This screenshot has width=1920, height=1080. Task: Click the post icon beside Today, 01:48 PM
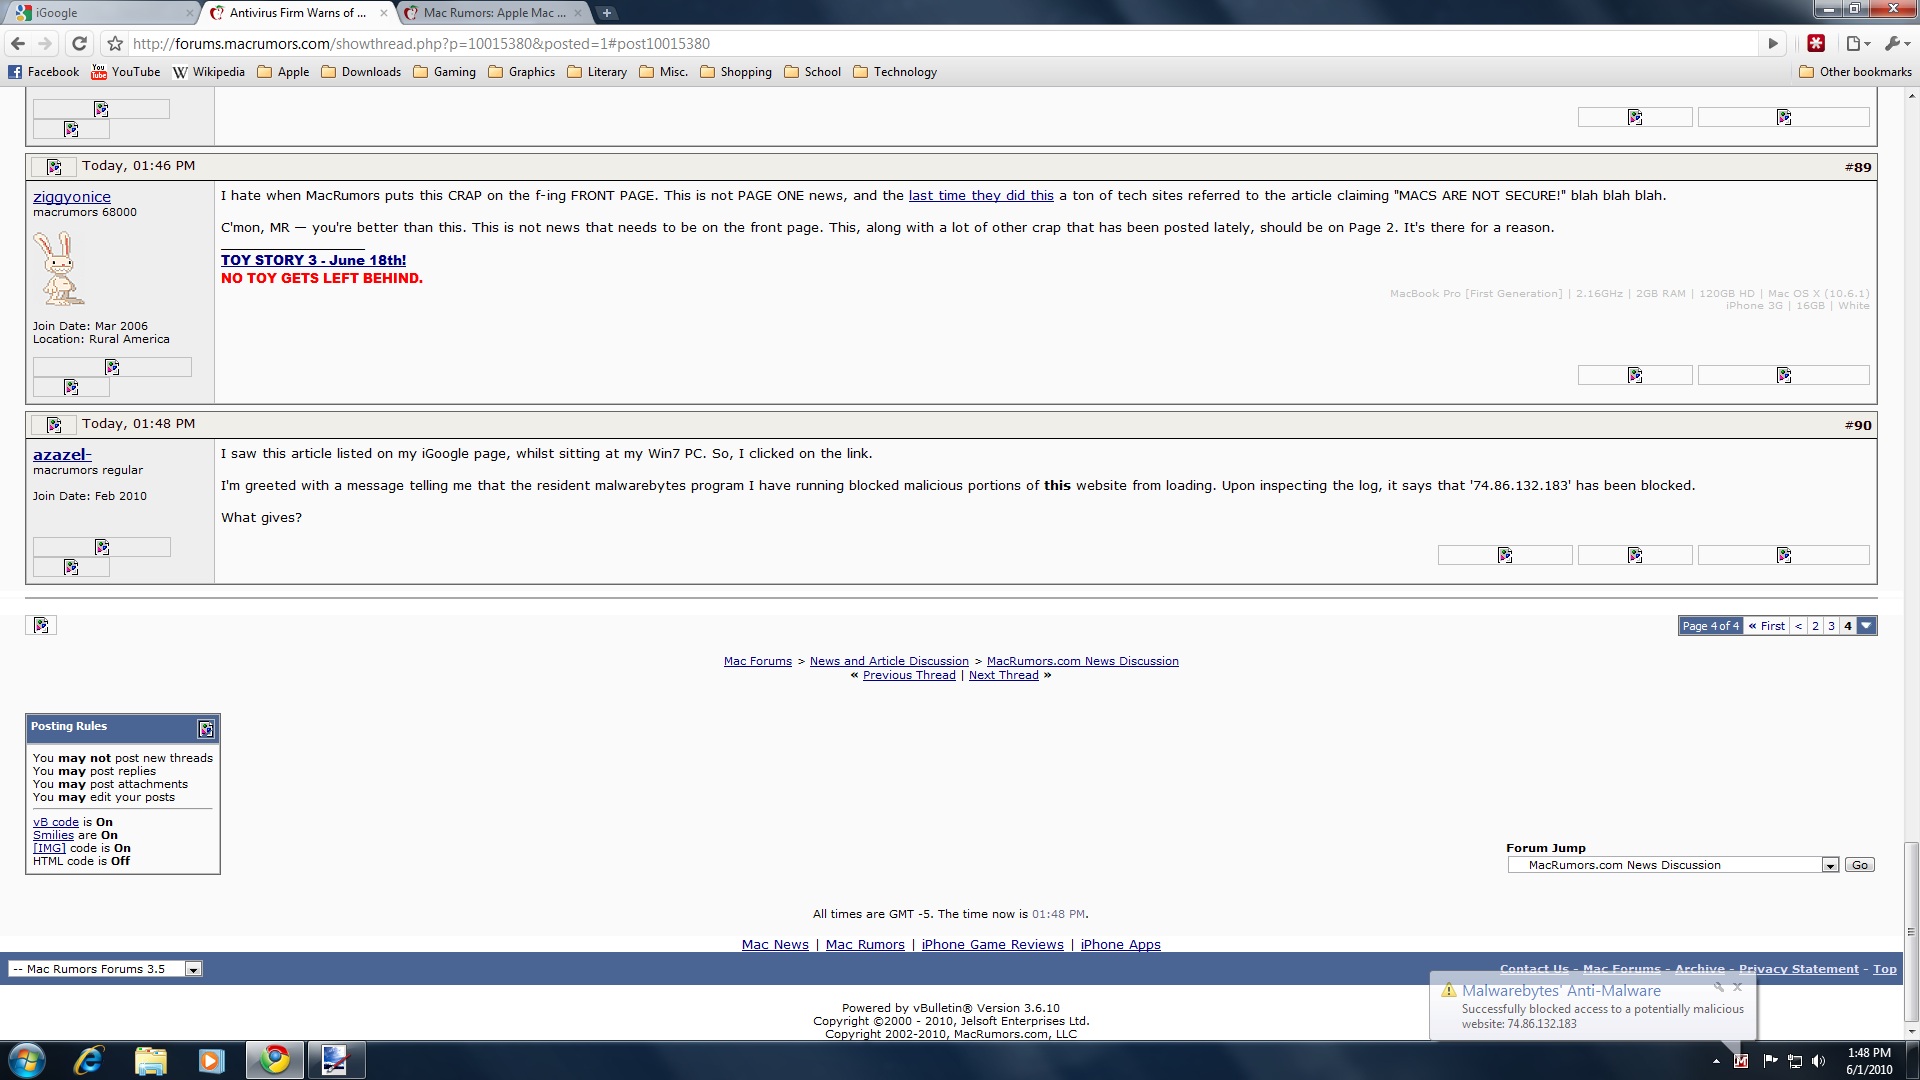coord(54,425)
